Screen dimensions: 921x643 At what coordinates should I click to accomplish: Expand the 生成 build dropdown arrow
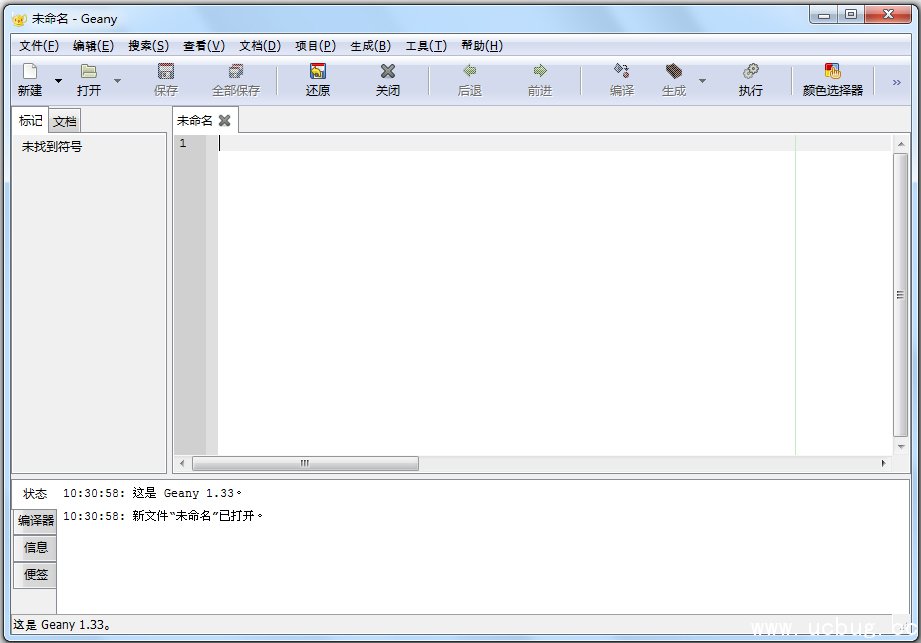coord(702,80)
